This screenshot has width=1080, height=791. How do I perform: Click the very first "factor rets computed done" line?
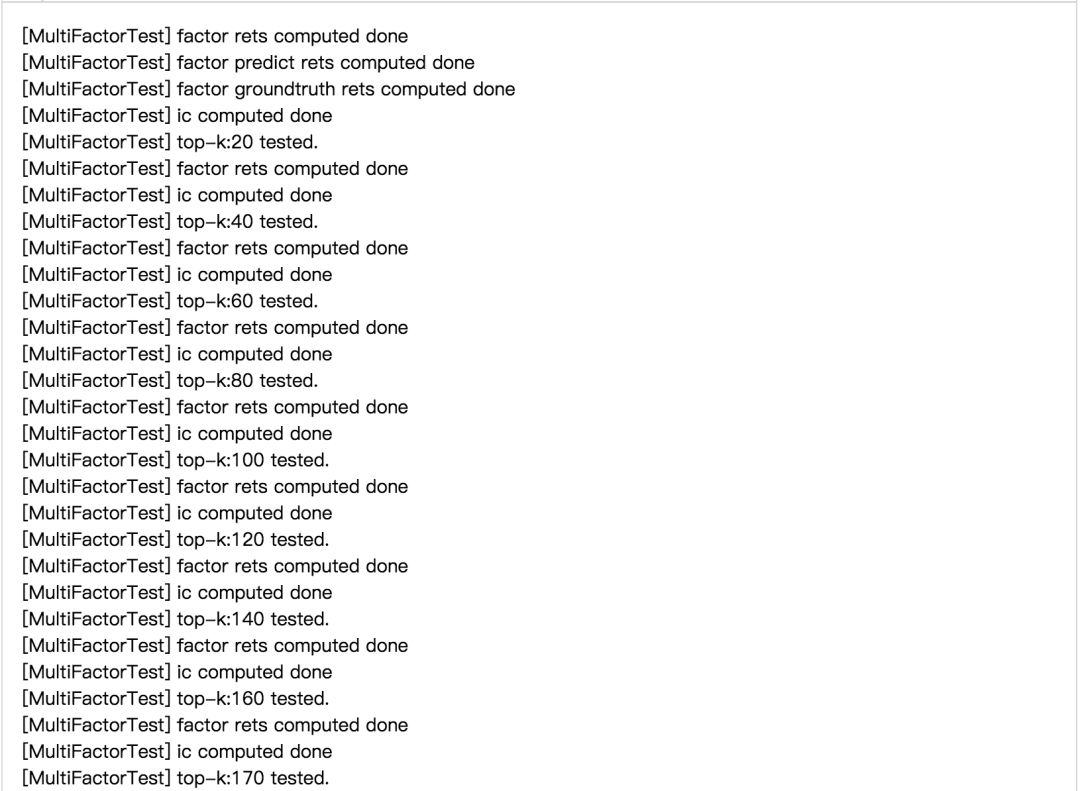click(215, 36)
